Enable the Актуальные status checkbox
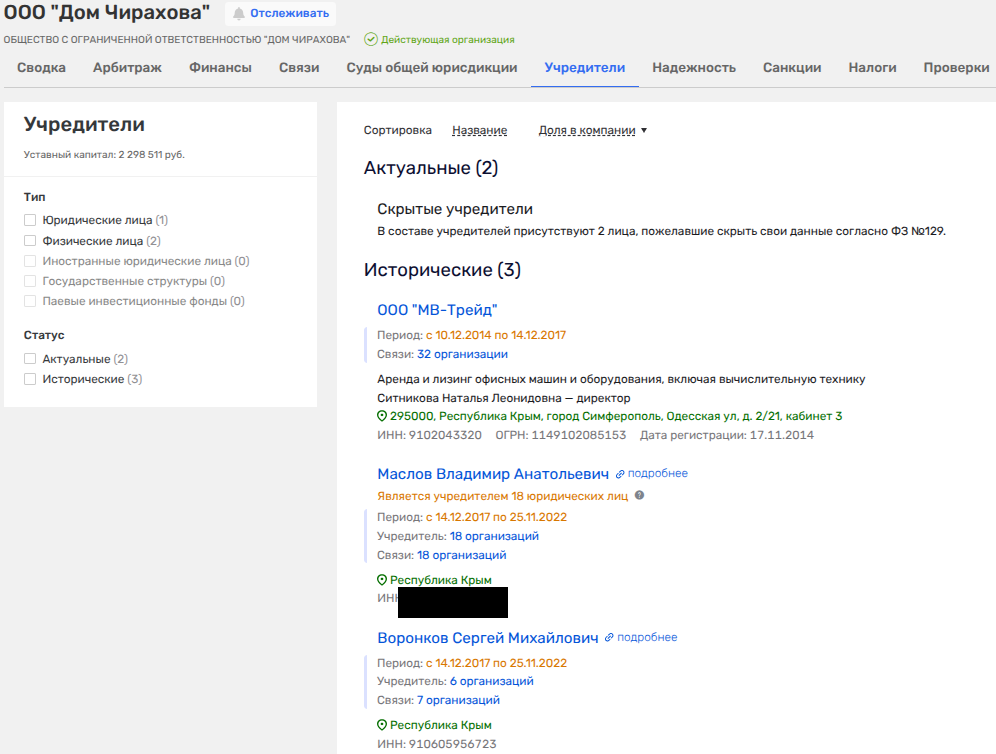This screenshot has height=754, width=996. (x=30, y=359)
